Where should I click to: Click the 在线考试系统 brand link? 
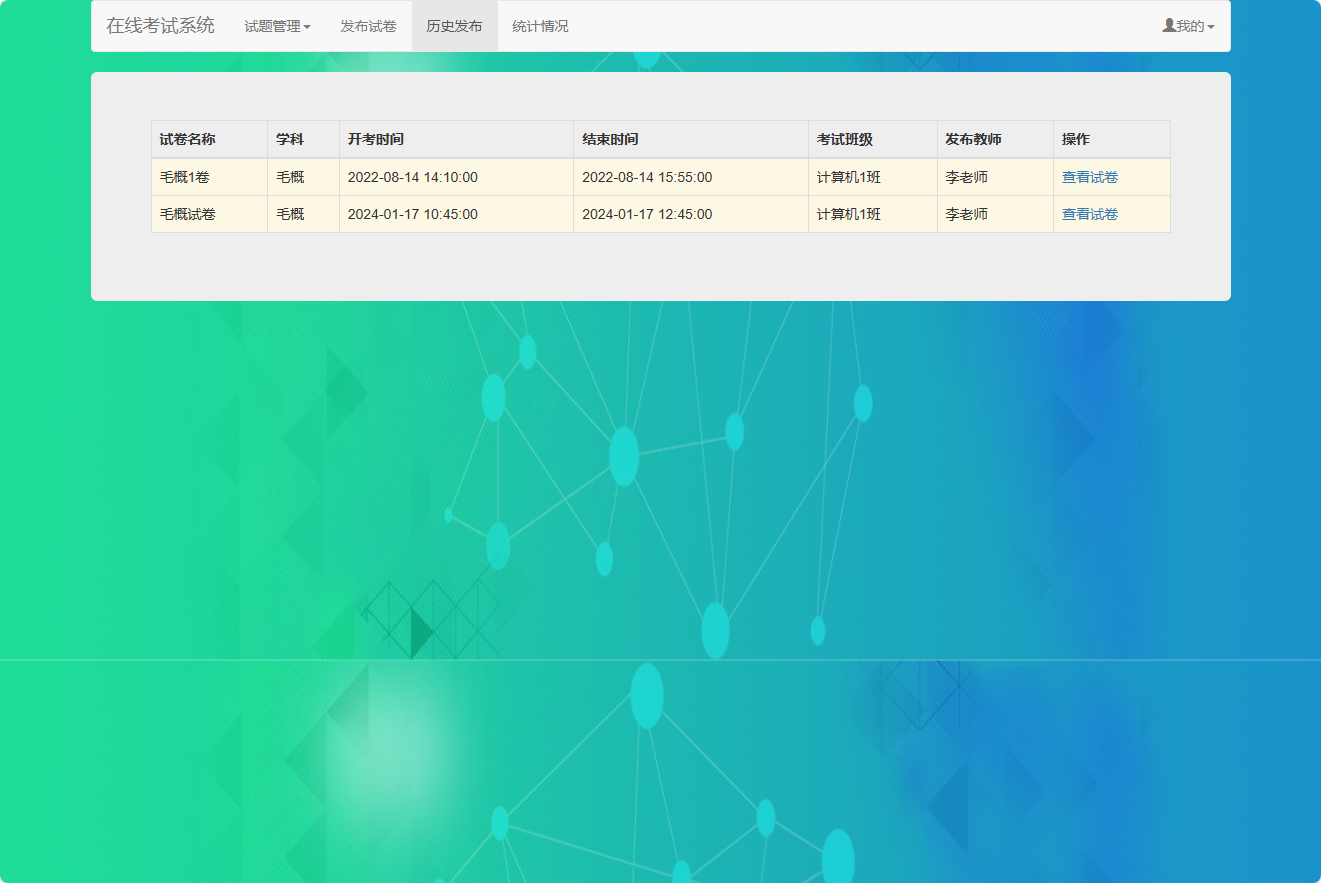pos(160,26)
